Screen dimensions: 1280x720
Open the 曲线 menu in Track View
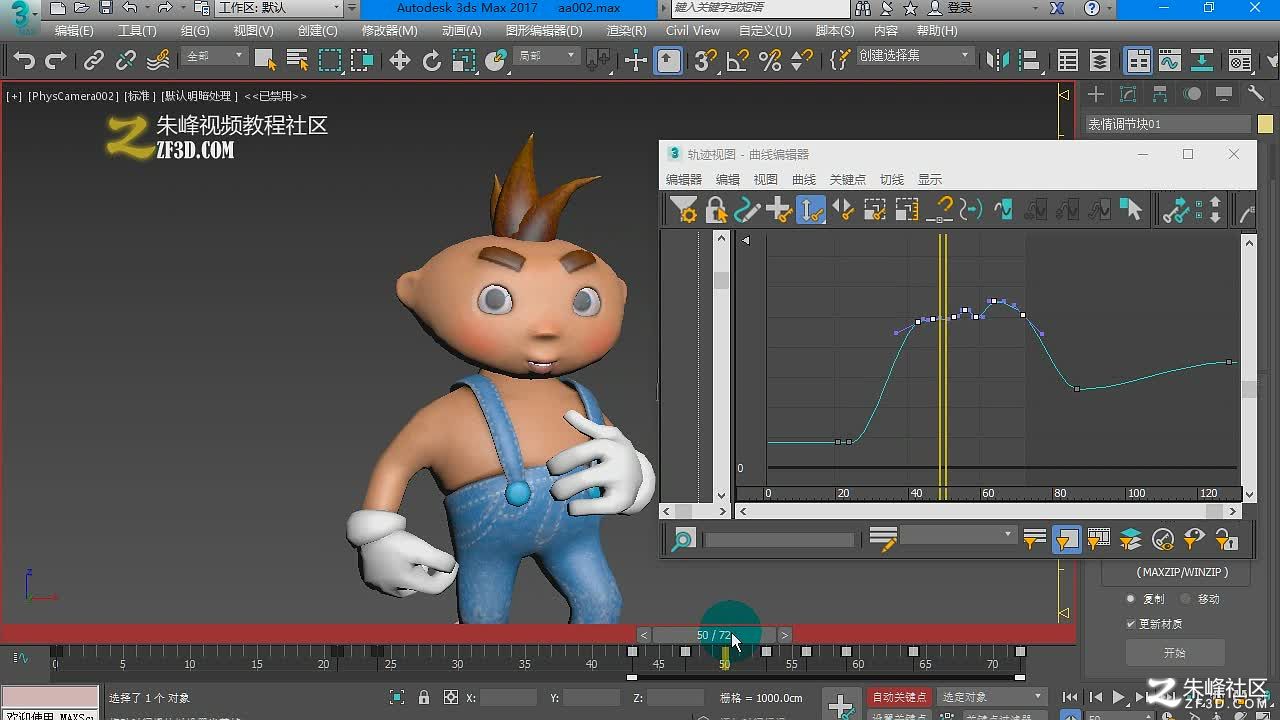click(804, 180)
